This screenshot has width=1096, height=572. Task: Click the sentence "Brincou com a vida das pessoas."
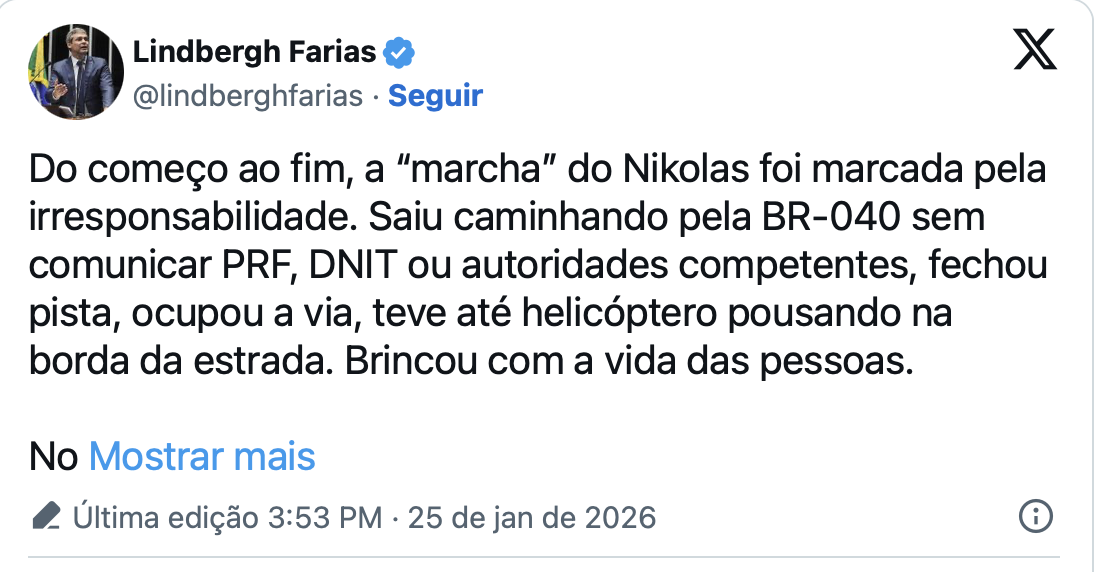(x=630, y=363)
